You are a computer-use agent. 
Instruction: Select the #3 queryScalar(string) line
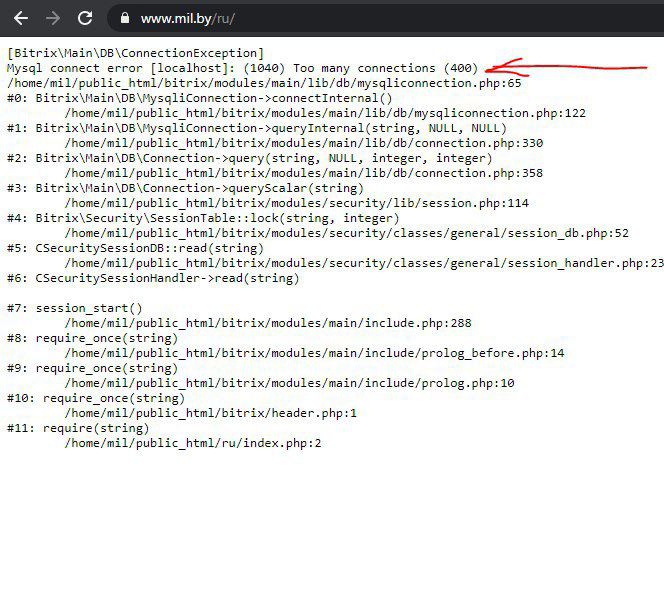pyautogui.click(x=185, y=188)
